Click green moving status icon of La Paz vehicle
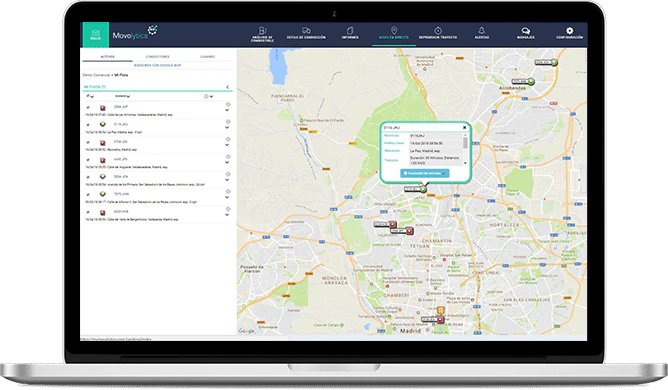Image resolution: width=668 pixels, height=390 pixels. click(103, 124)
